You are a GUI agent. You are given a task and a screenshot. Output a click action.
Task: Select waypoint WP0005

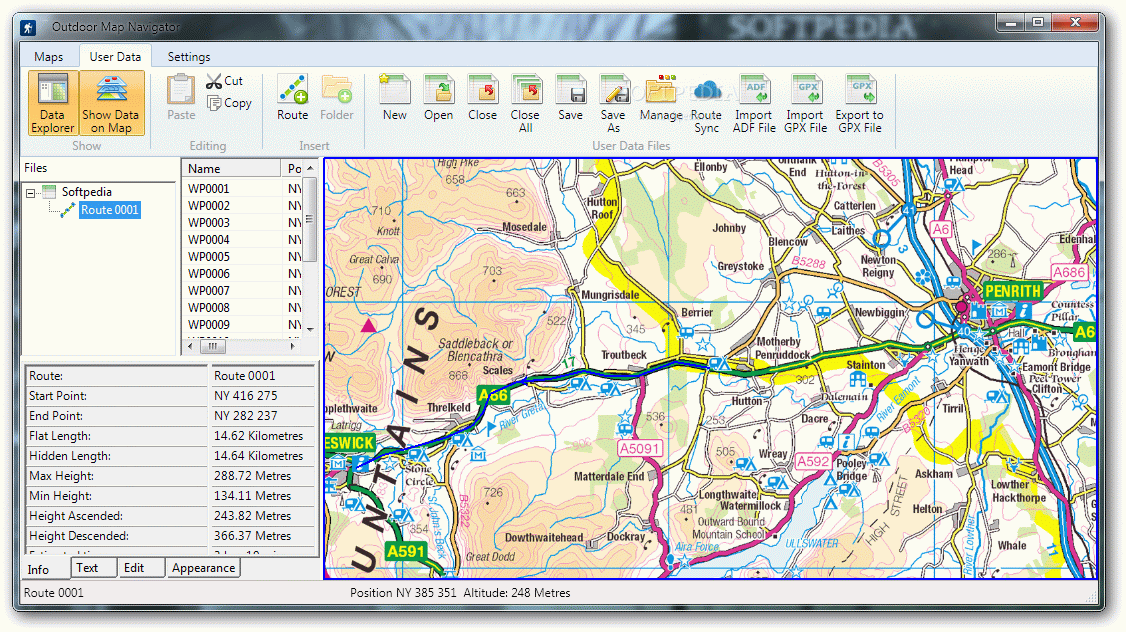click(209, 256)
